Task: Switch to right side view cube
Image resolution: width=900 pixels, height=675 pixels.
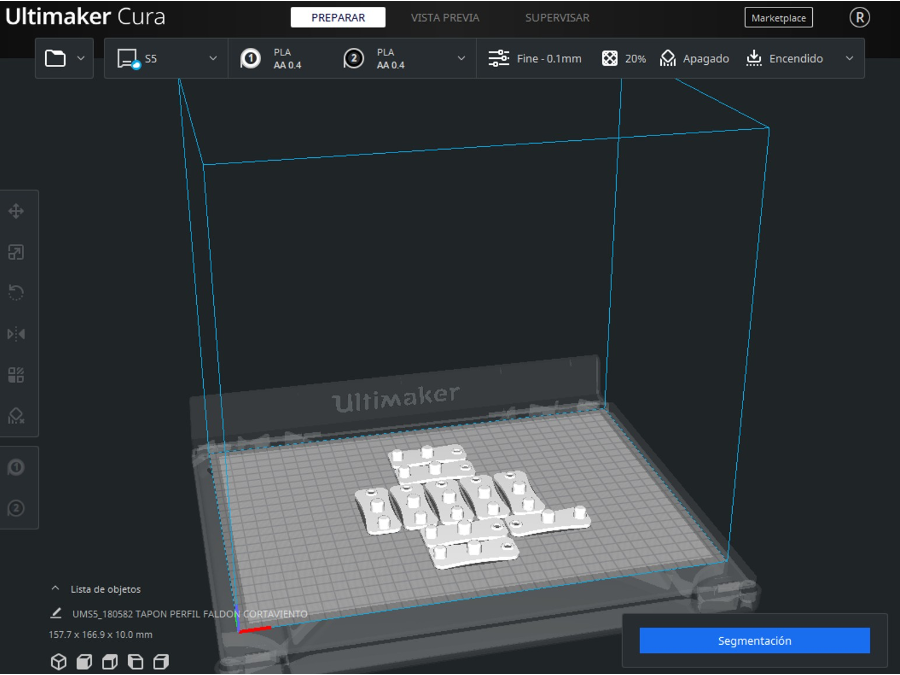Action: (161, 662)
